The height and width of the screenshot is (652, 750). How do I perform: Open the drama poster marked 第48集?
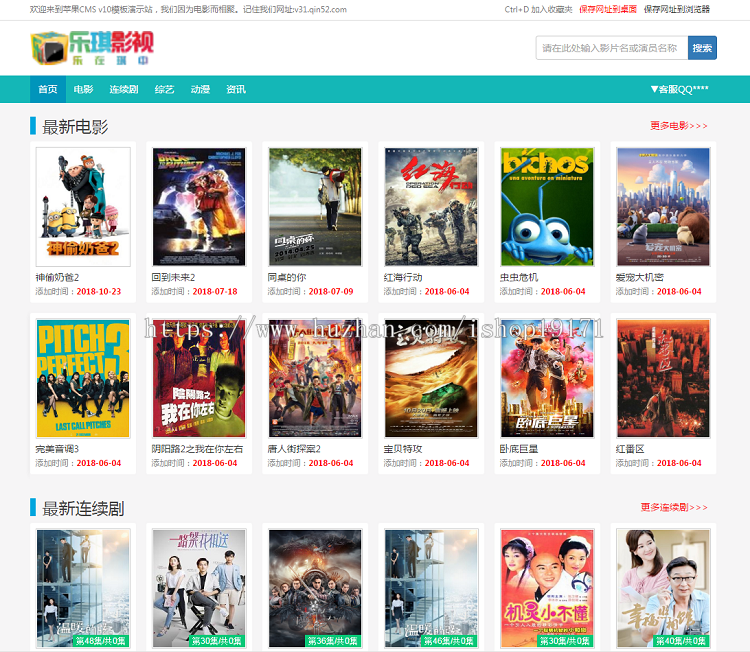(83, 588)
